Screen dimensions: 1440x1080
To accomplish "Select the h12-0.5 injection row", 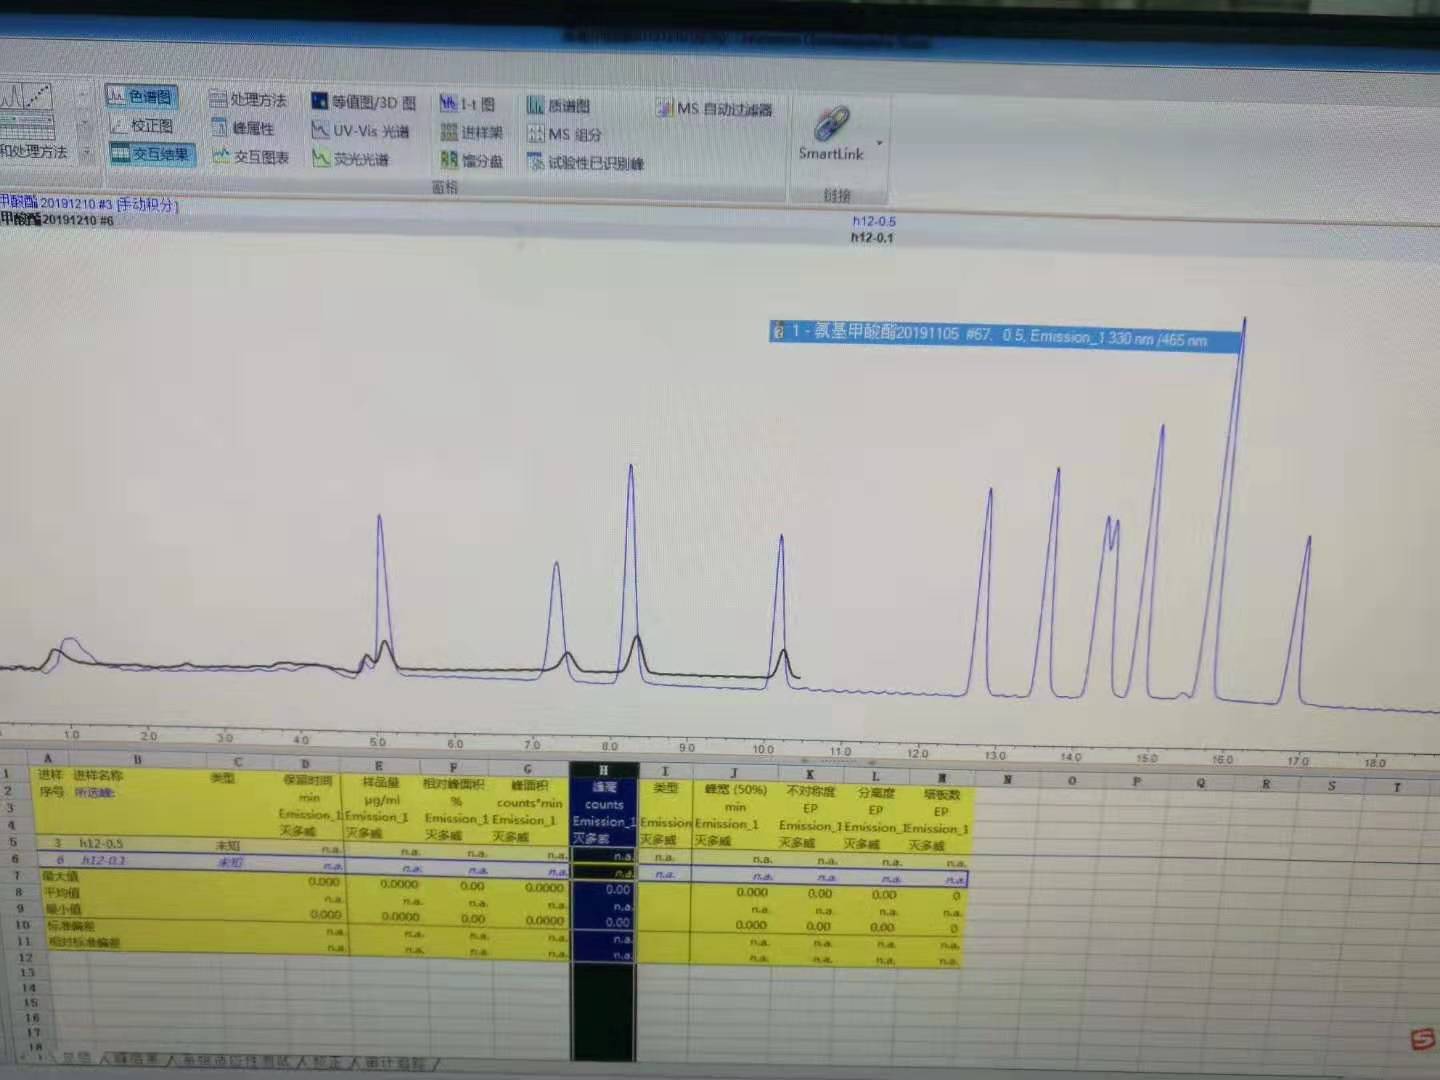I will (500, 845).
